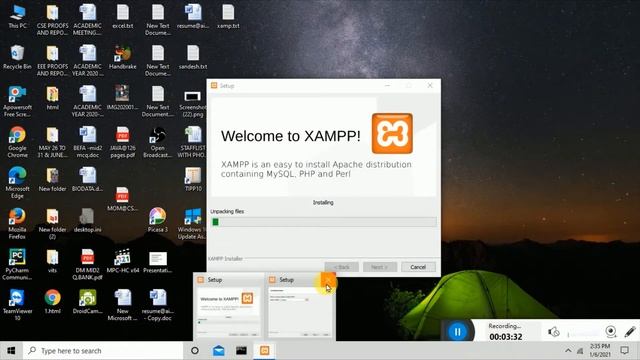Launch Microsoft Edge desktop shortcut
Image resolution: width=640 pixels, height=360 pixels.
point(17,183)
